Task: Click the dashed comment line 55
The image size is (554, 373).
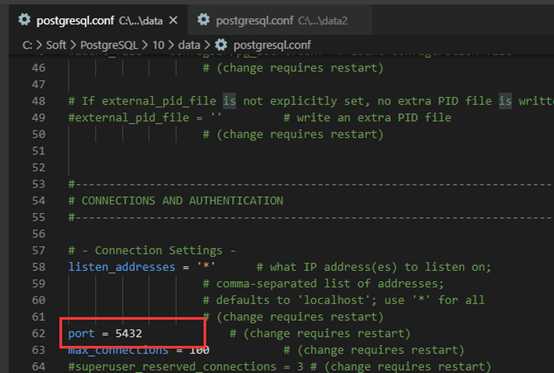Action: point(311,217)
